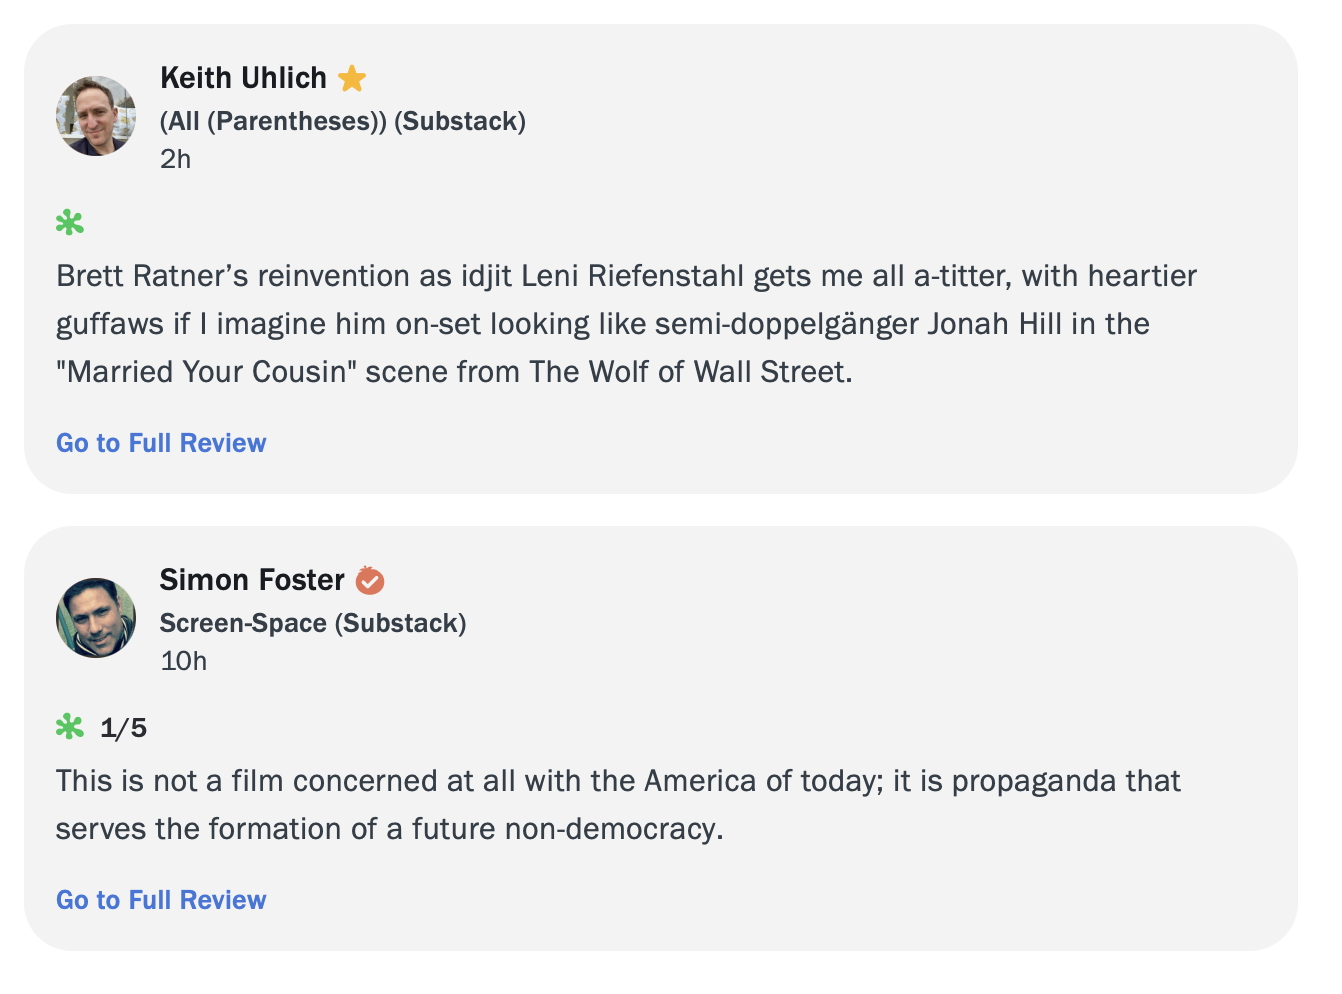
Task: Go to Full Review by Keith Uhlich
Action: [x=161, y=443]
